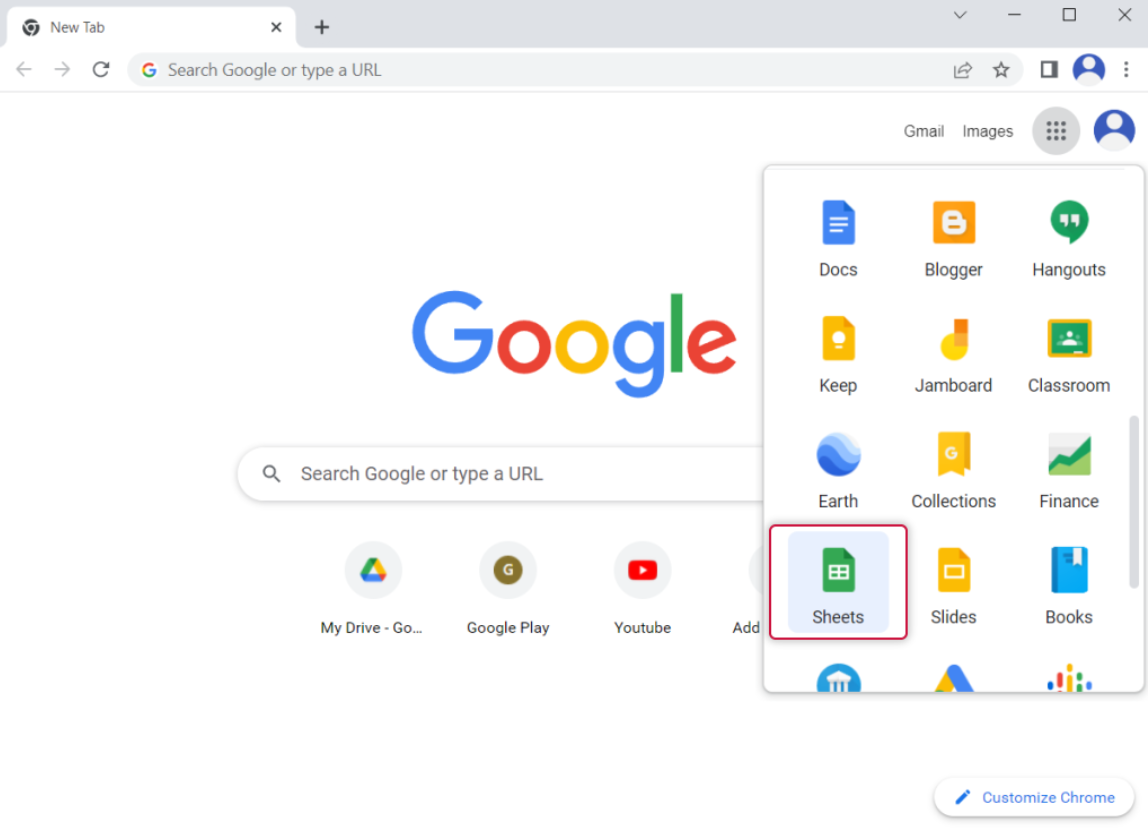
Task: Open Google Slides app
Action: [x=953, y=584]
